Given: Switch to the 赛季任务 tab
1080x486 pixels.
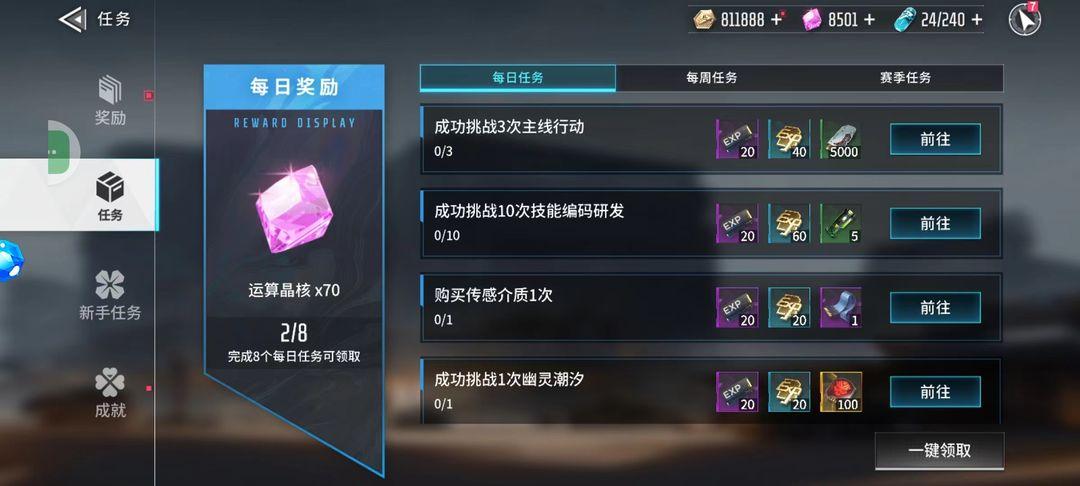Looking at the screenshot, I should pyautogui.click(x=905, y=78).
